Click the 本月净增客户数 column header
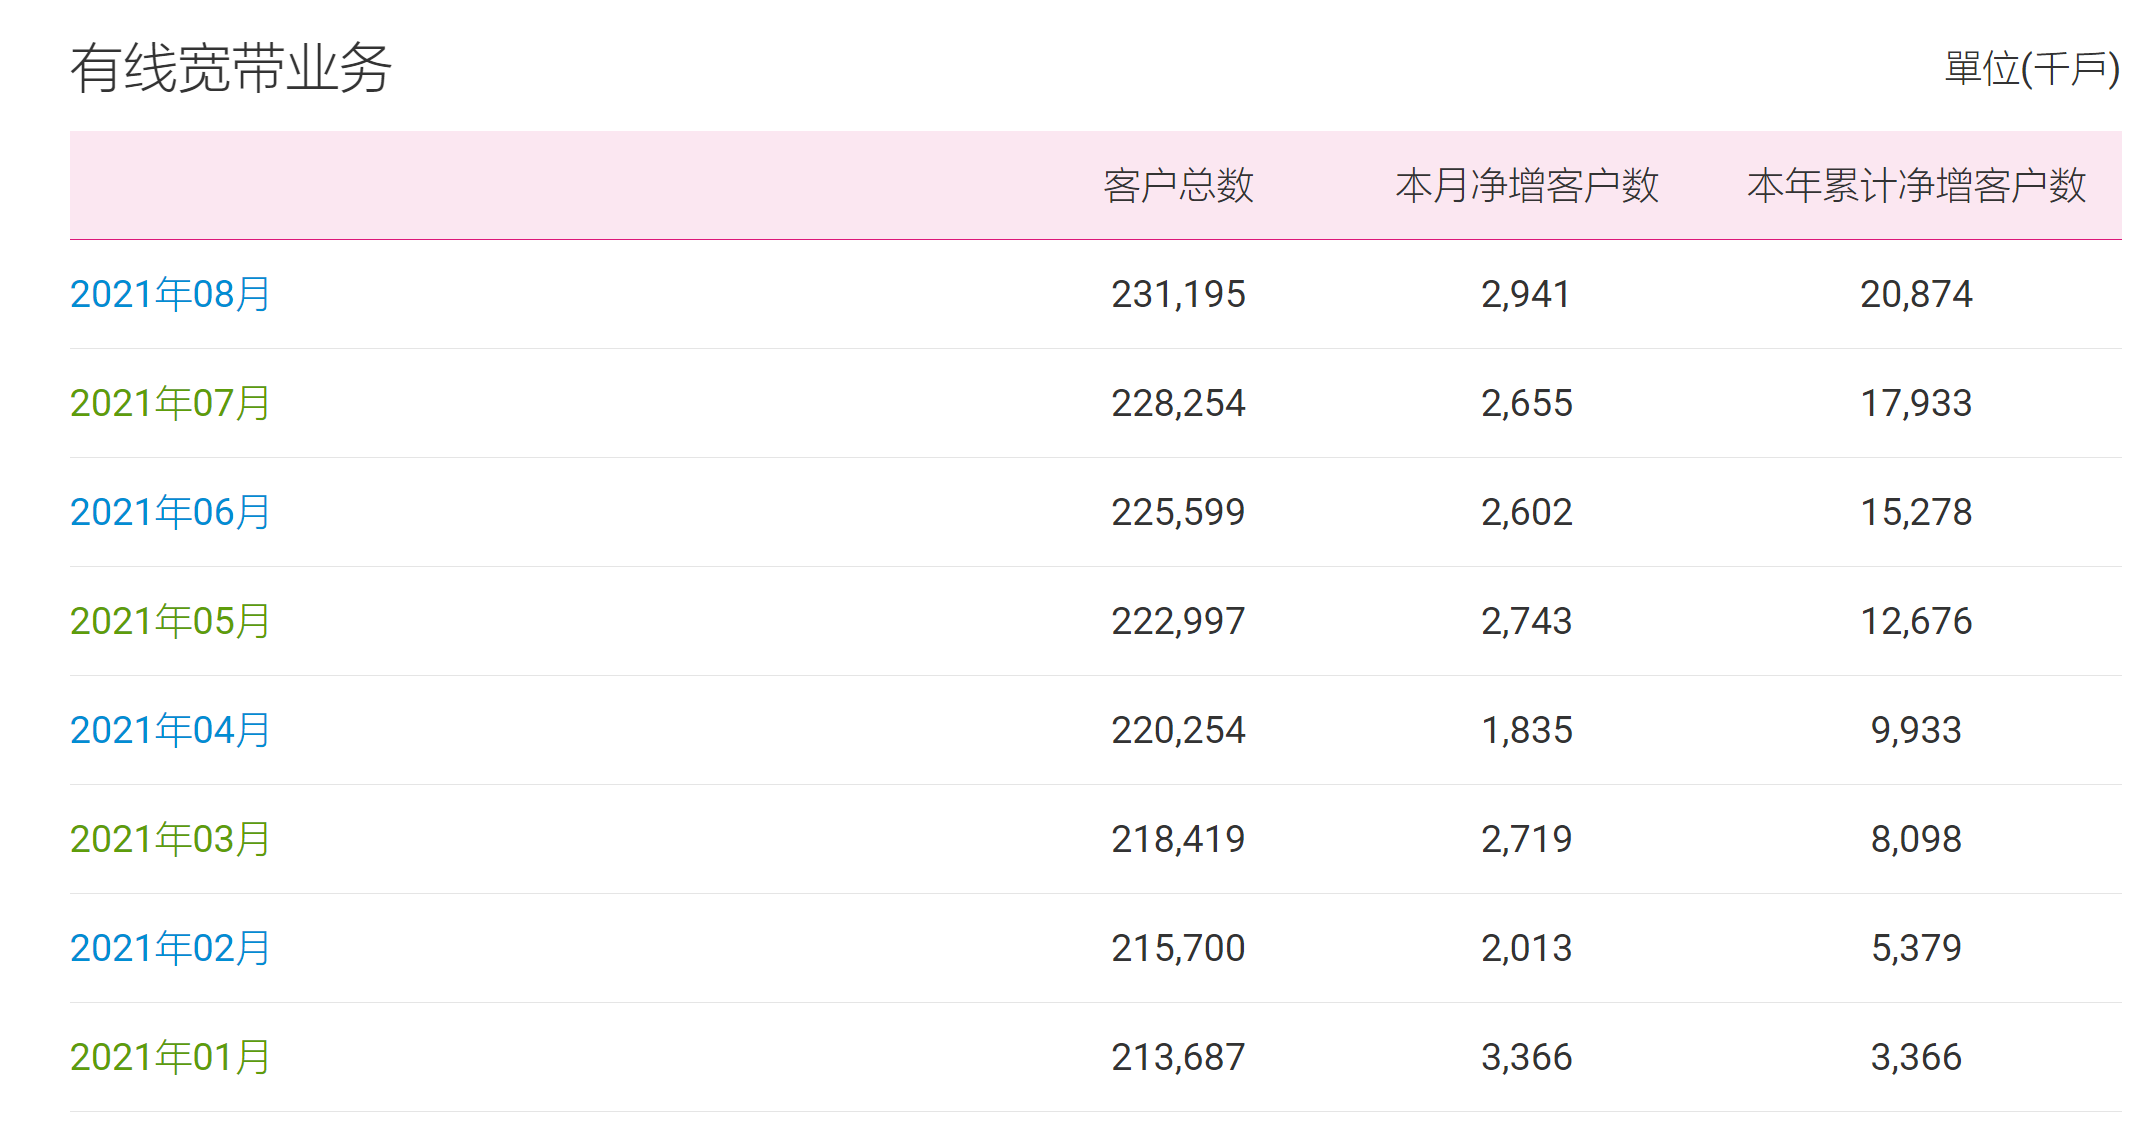 pos(1526,186)
